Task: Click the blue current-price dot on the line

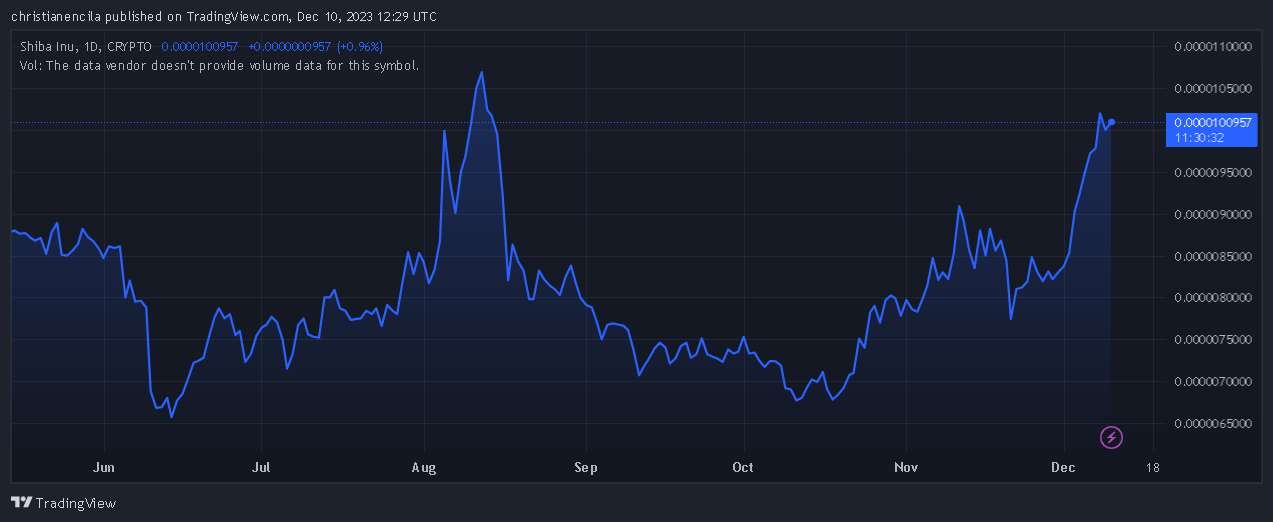Action: coord(1111,122)
